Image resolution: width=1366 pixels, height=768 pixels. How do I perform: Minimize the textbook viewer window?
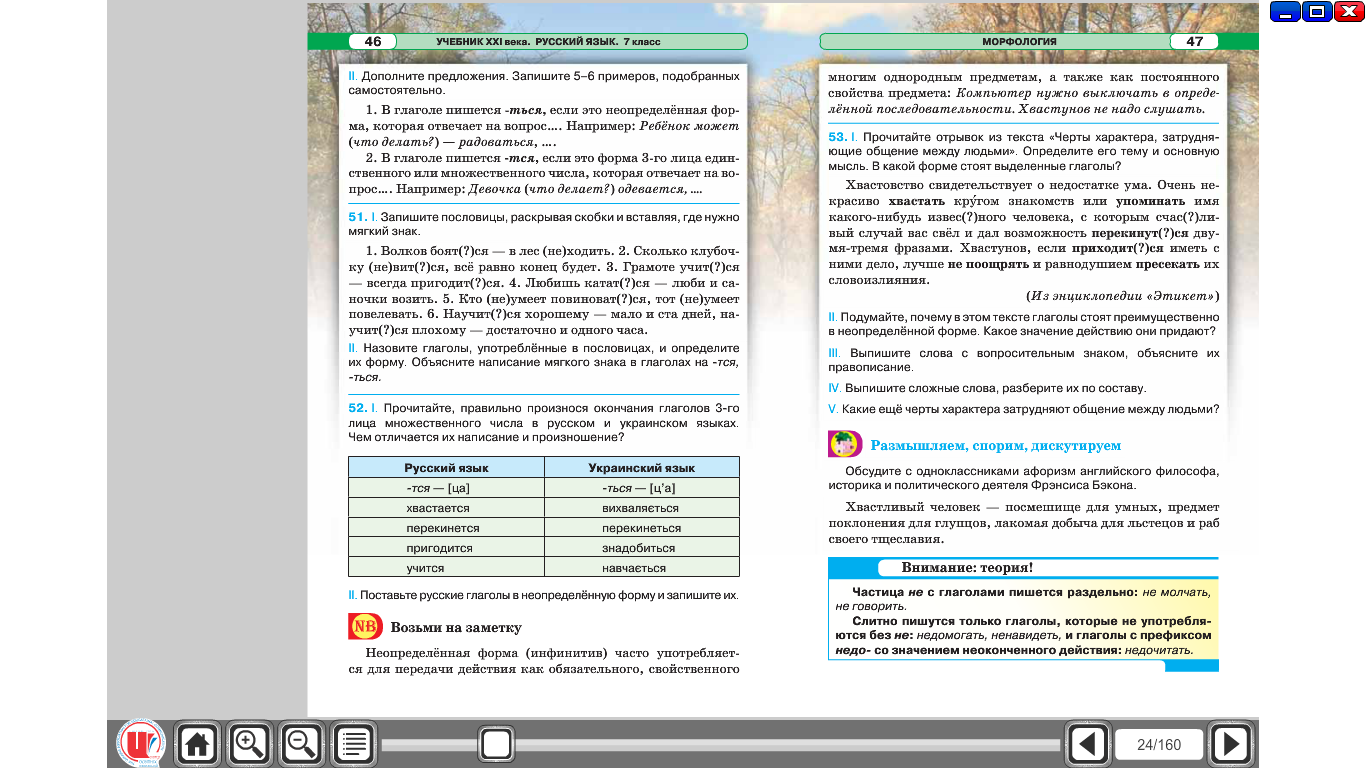[x=1286, y=12]
